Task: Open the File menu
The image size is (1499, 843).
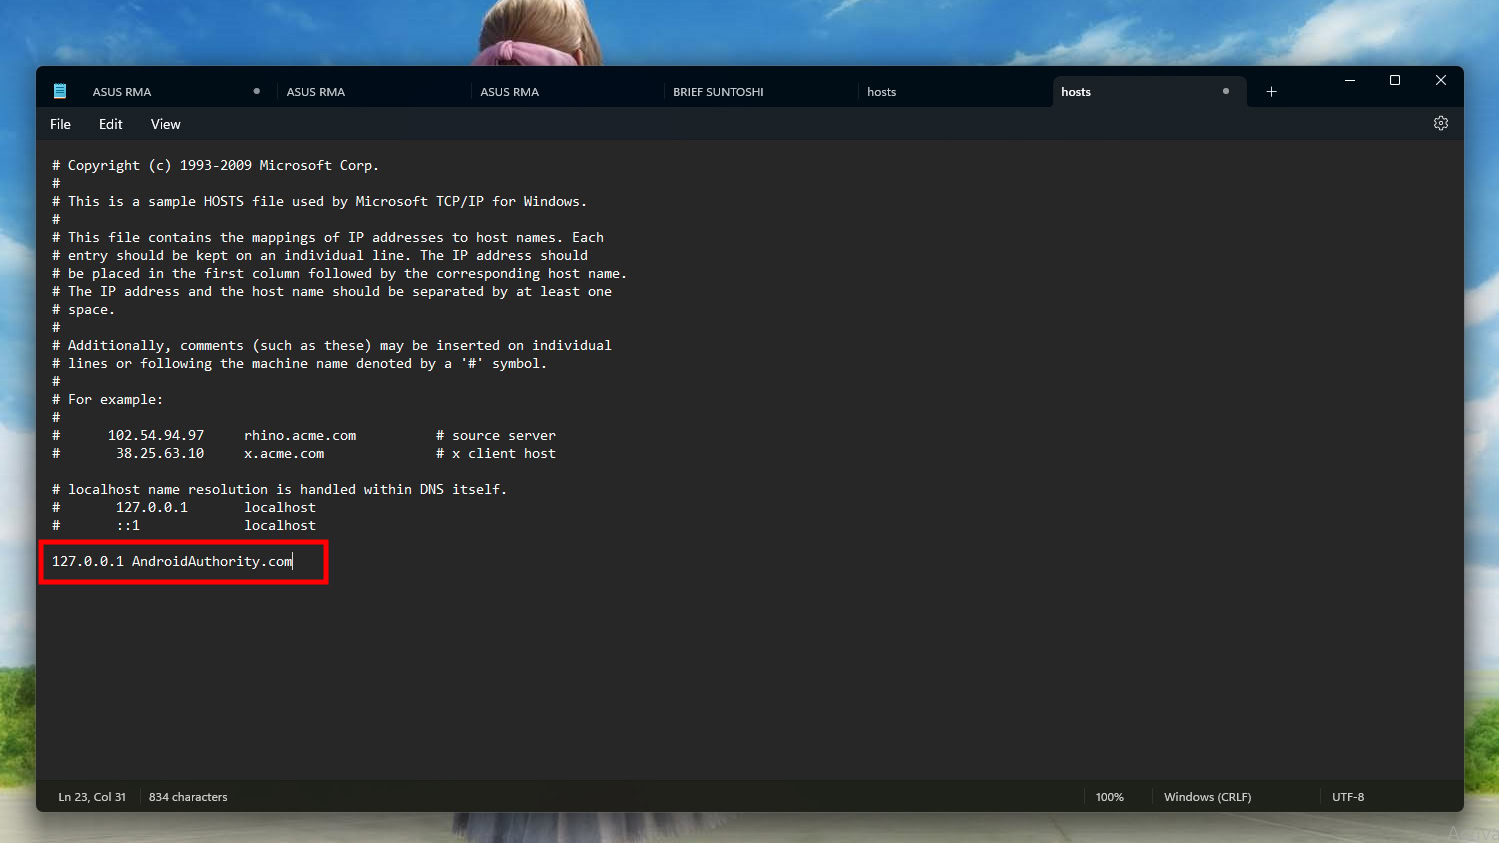Action: point(61,124)
